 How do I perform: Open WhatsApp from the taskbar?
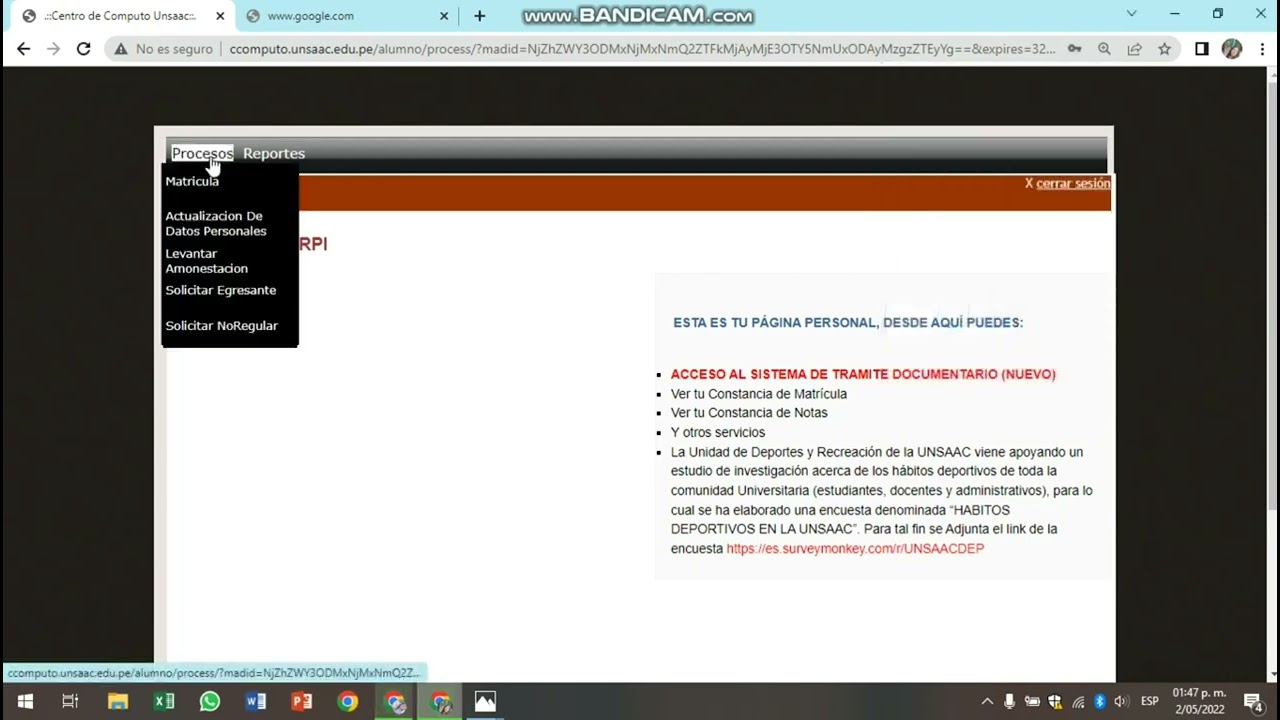click(210, 701)
